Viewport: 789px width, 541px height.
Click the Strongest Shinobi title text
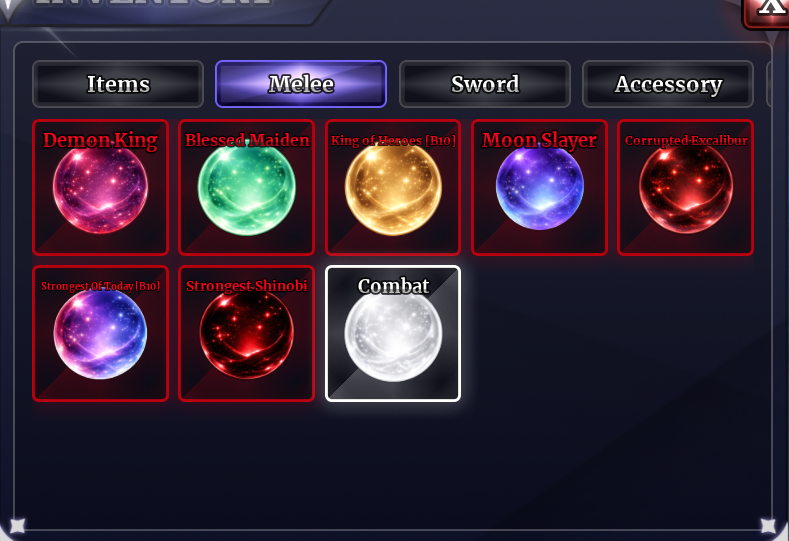[x=247, y=286]
